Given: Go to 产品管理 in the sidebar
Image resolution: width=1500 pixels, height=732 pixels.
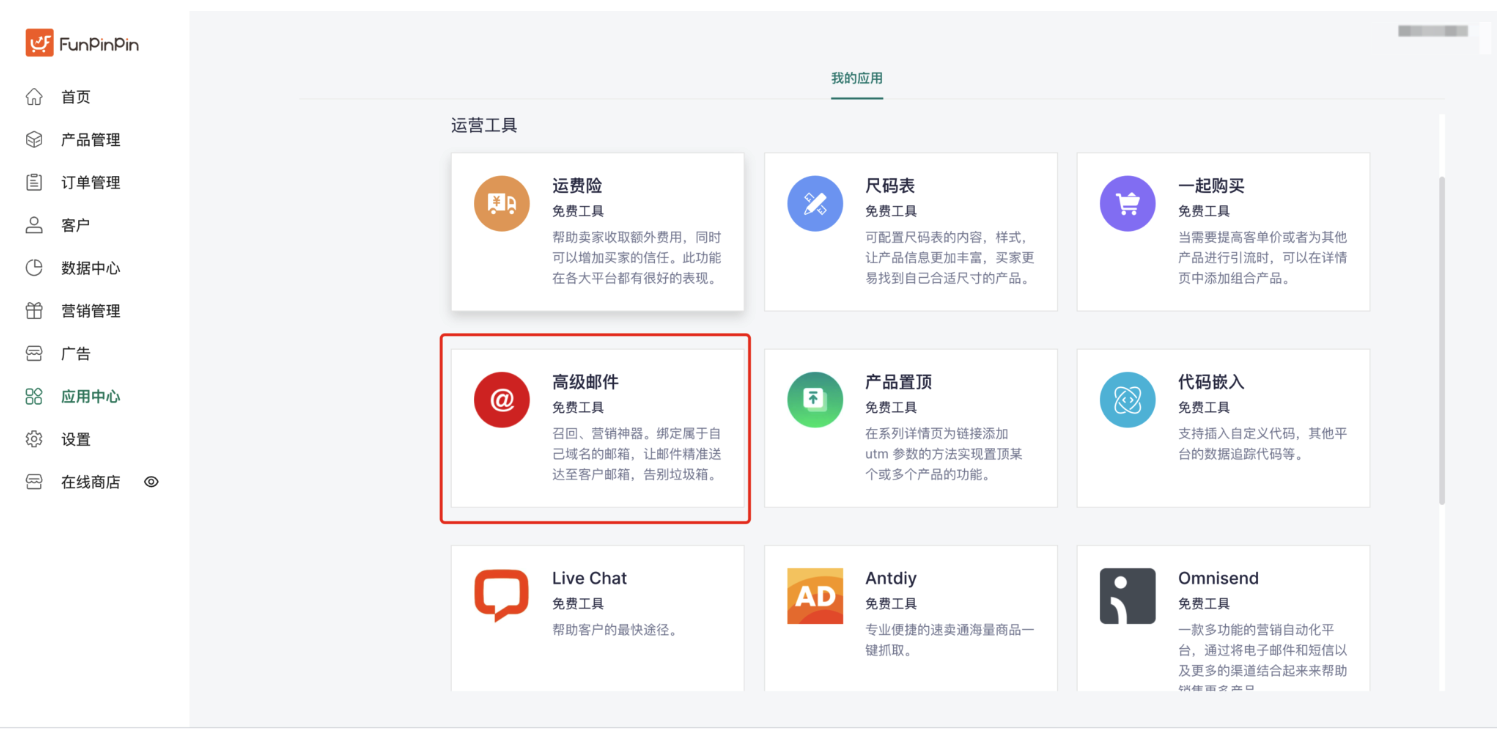Looking at the screenshot, I should 90,140.
